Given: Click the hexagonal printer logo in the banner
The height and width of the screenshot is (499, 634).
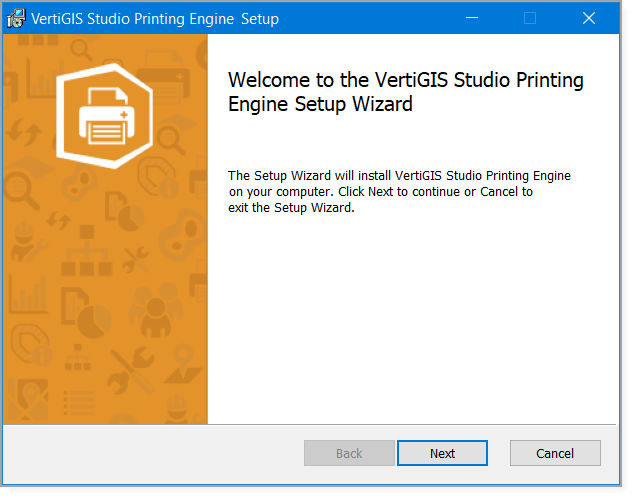Looking at the screenshot, I should point(104,116).
